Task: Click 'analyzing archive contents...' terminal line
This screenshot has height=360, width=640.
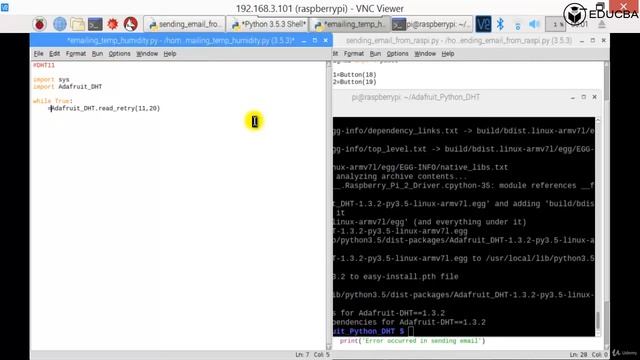Action: click(401, 176)
